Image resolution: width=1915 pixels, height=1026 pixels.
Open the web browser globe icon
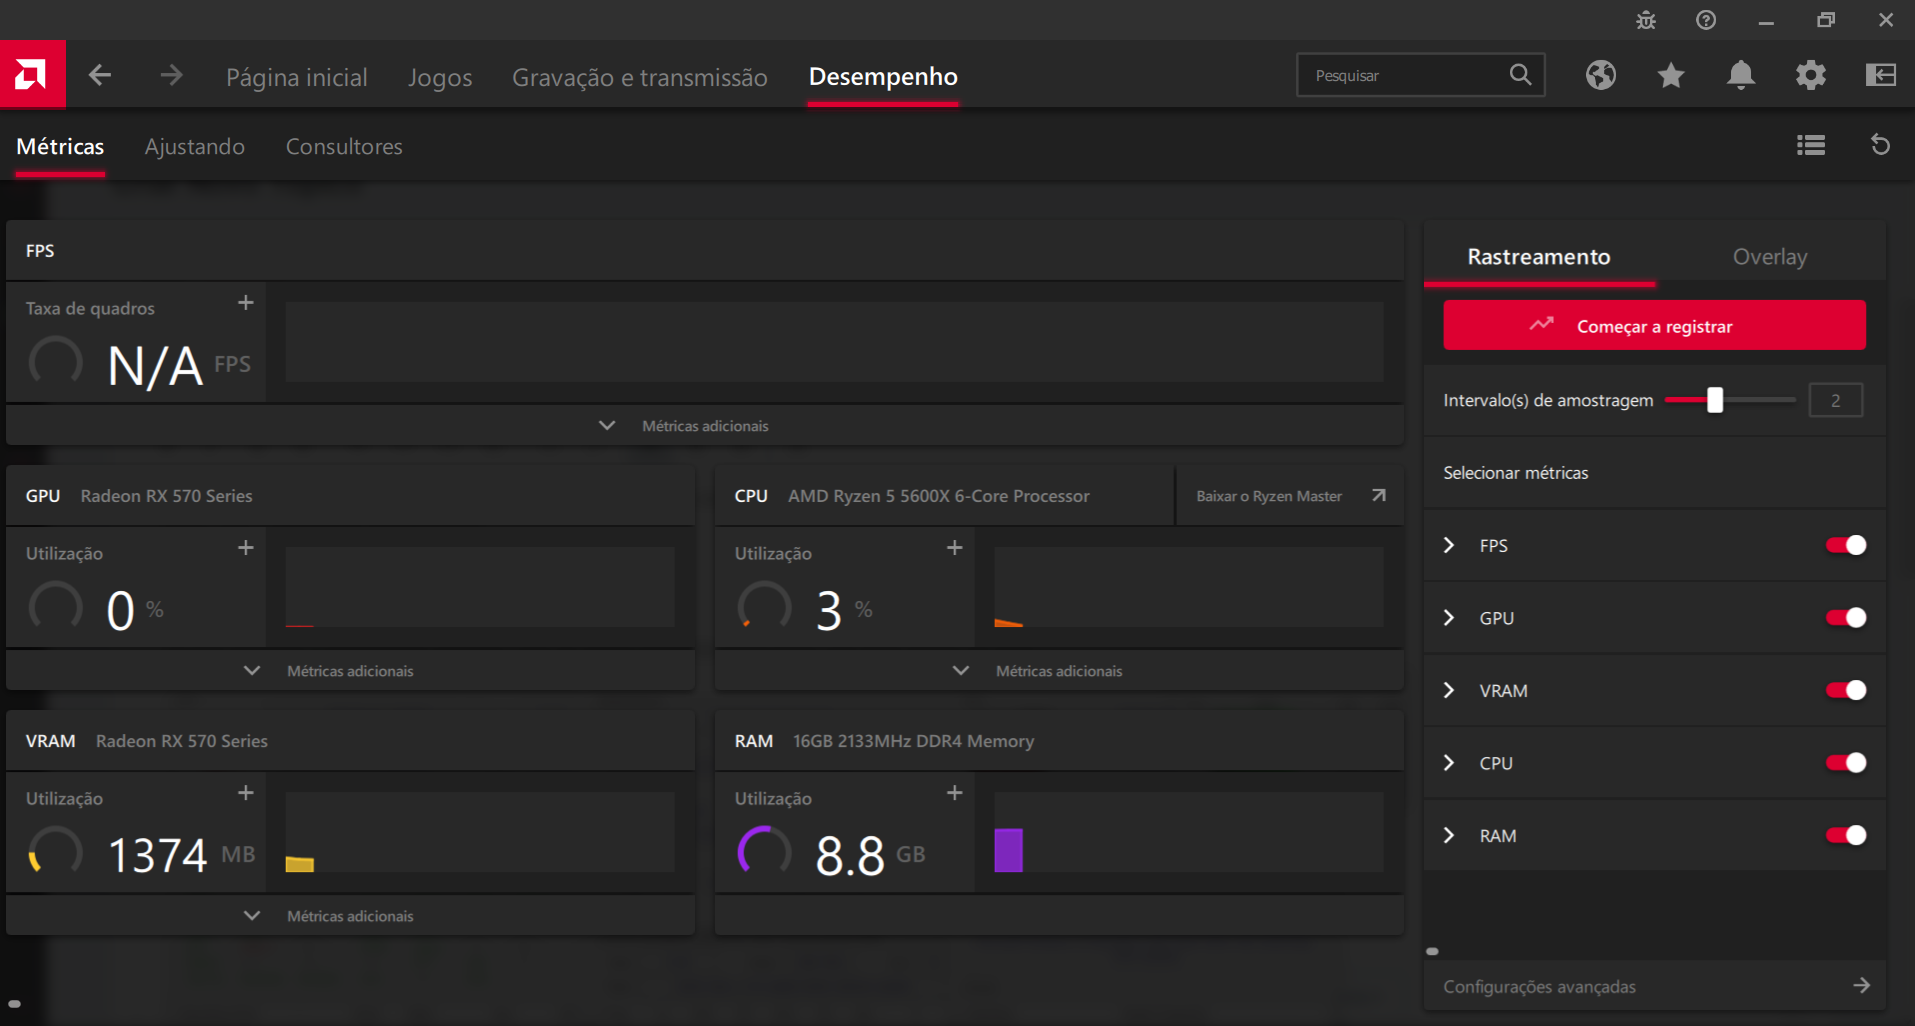pos(1601,75)
